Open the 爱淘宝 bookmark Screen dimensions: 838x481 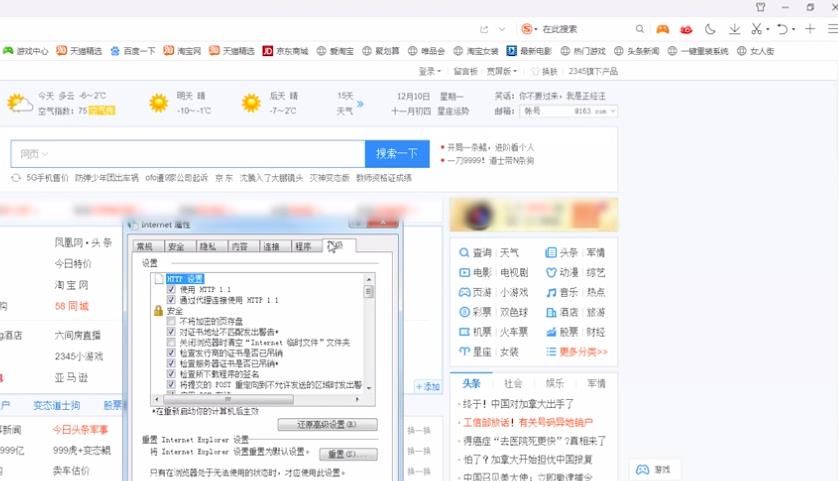[x=335, y=51]
